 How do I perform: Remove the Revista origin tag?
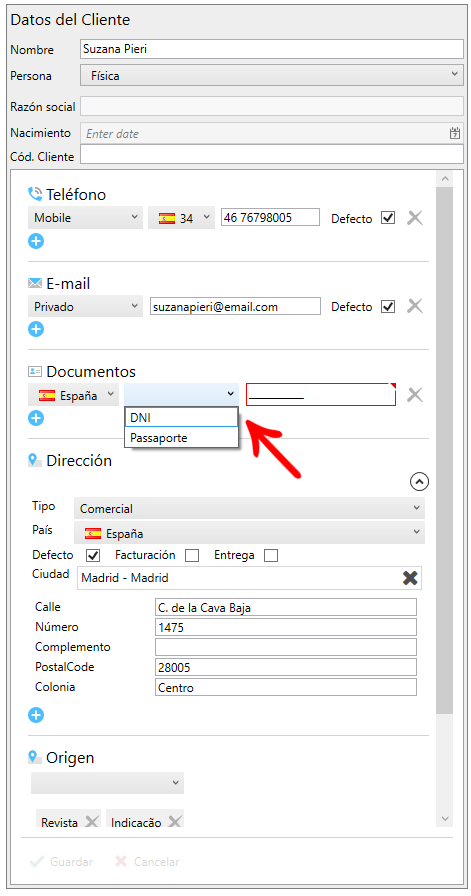[91, 822]
